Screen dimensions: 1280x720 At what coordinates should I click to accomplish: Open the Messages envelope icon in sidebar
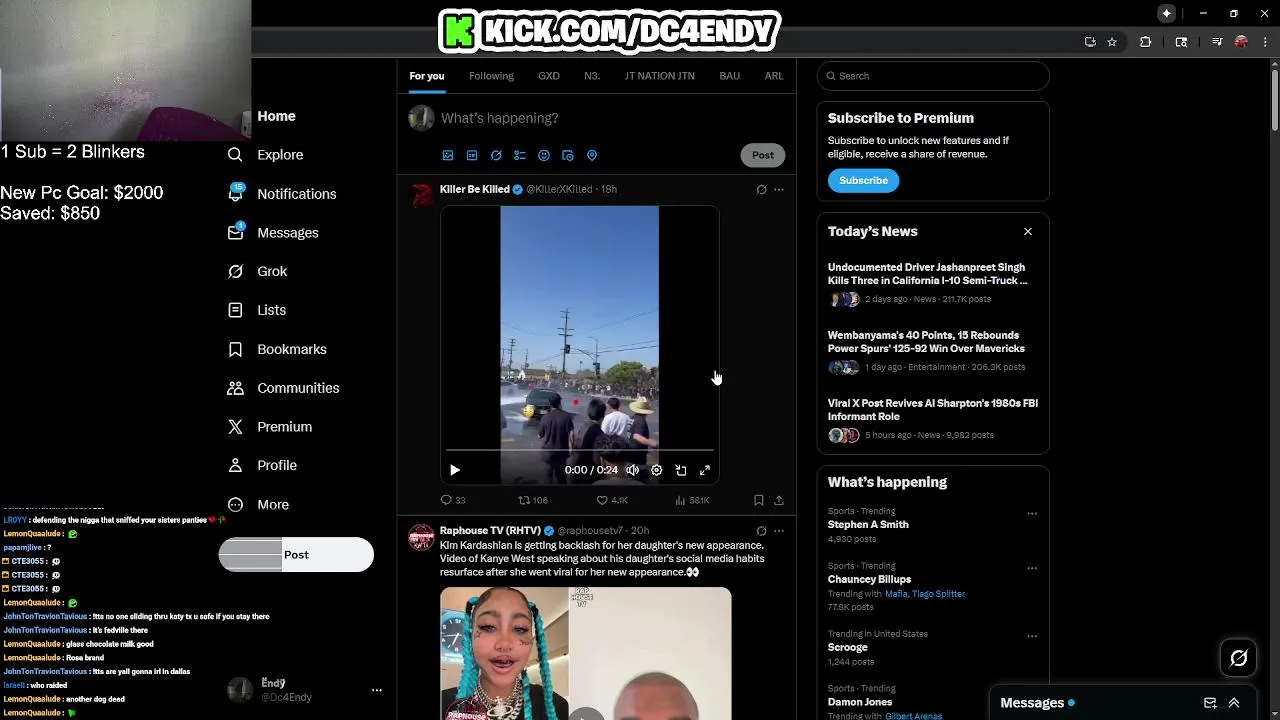pyautogui.click(x=236, y=232)
